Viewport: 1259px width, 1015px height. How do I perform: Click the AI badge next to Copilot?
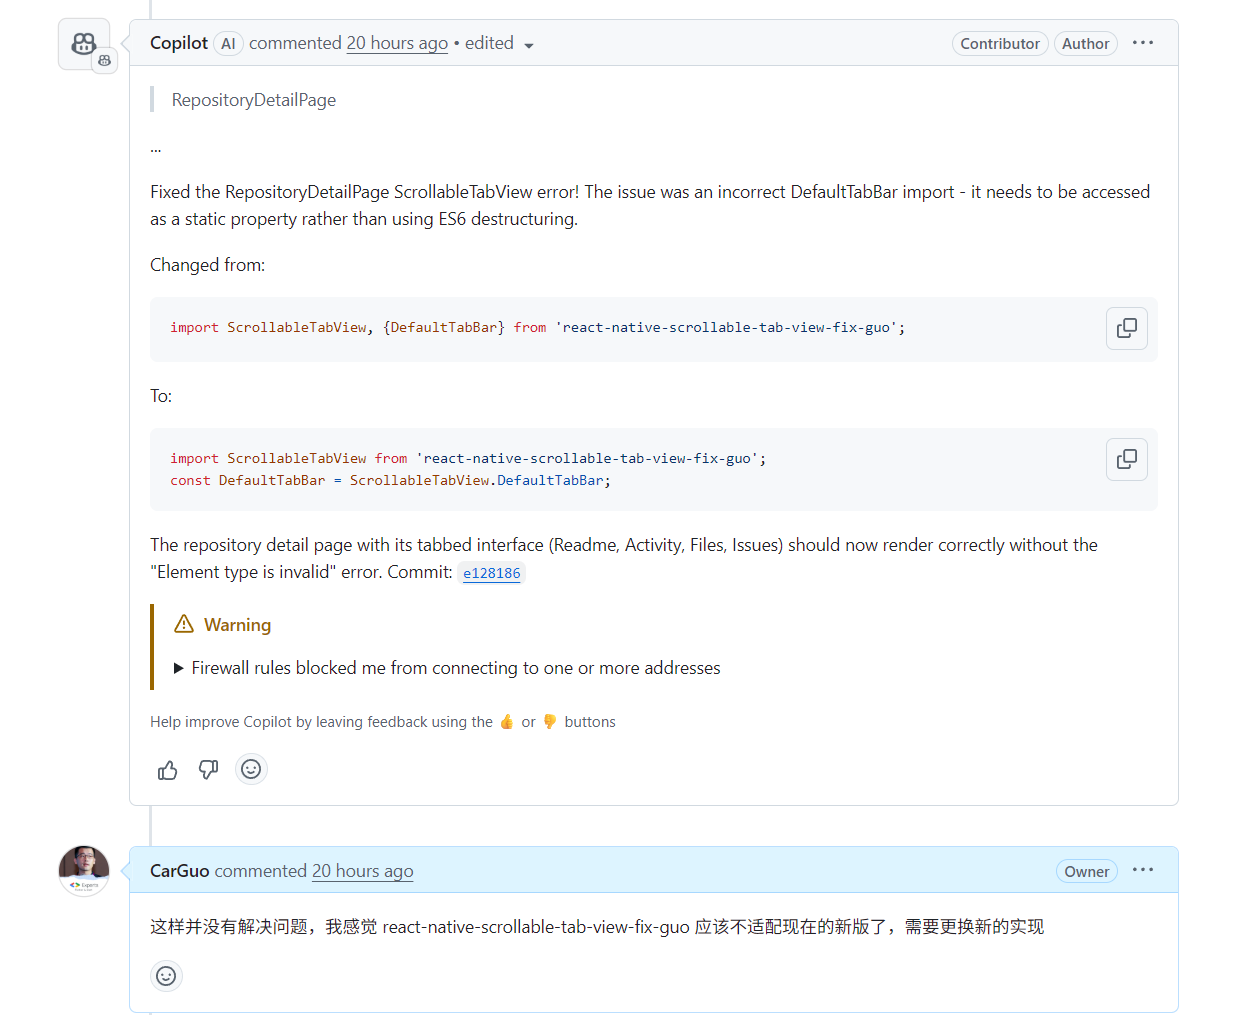point(228,44)
